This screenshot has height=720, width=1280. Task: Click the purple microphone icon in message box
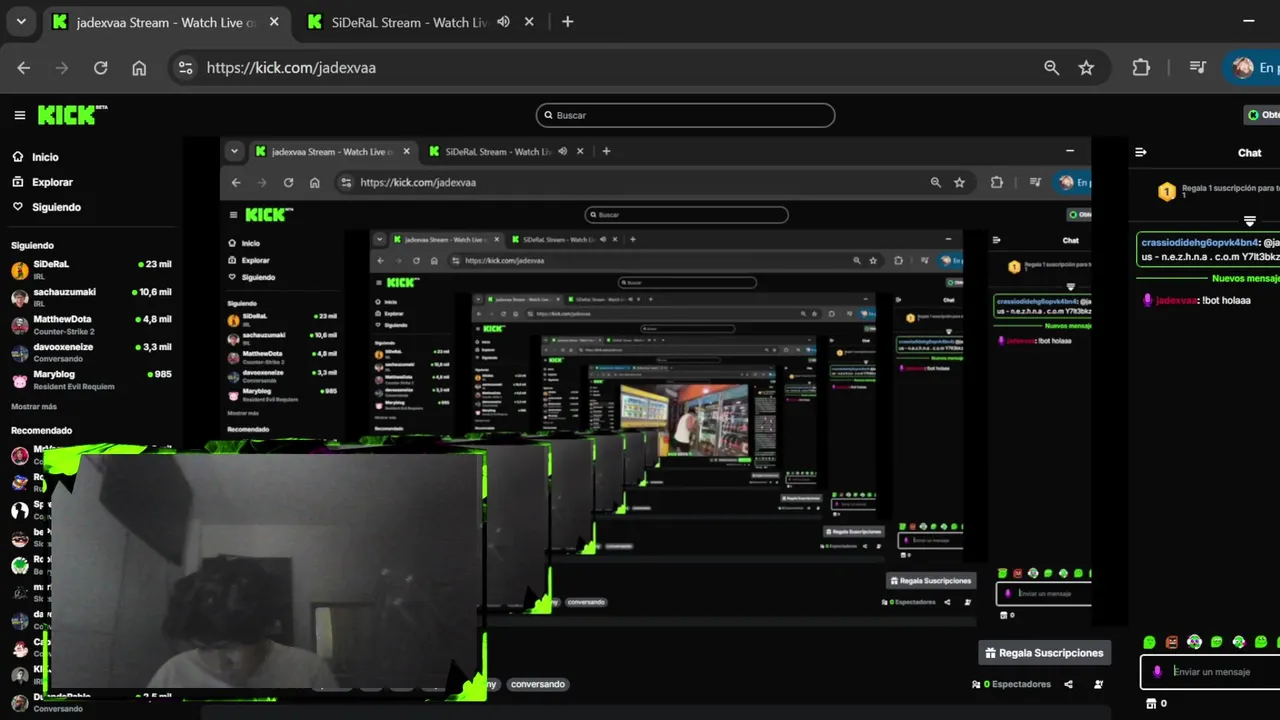point(1157,672)
